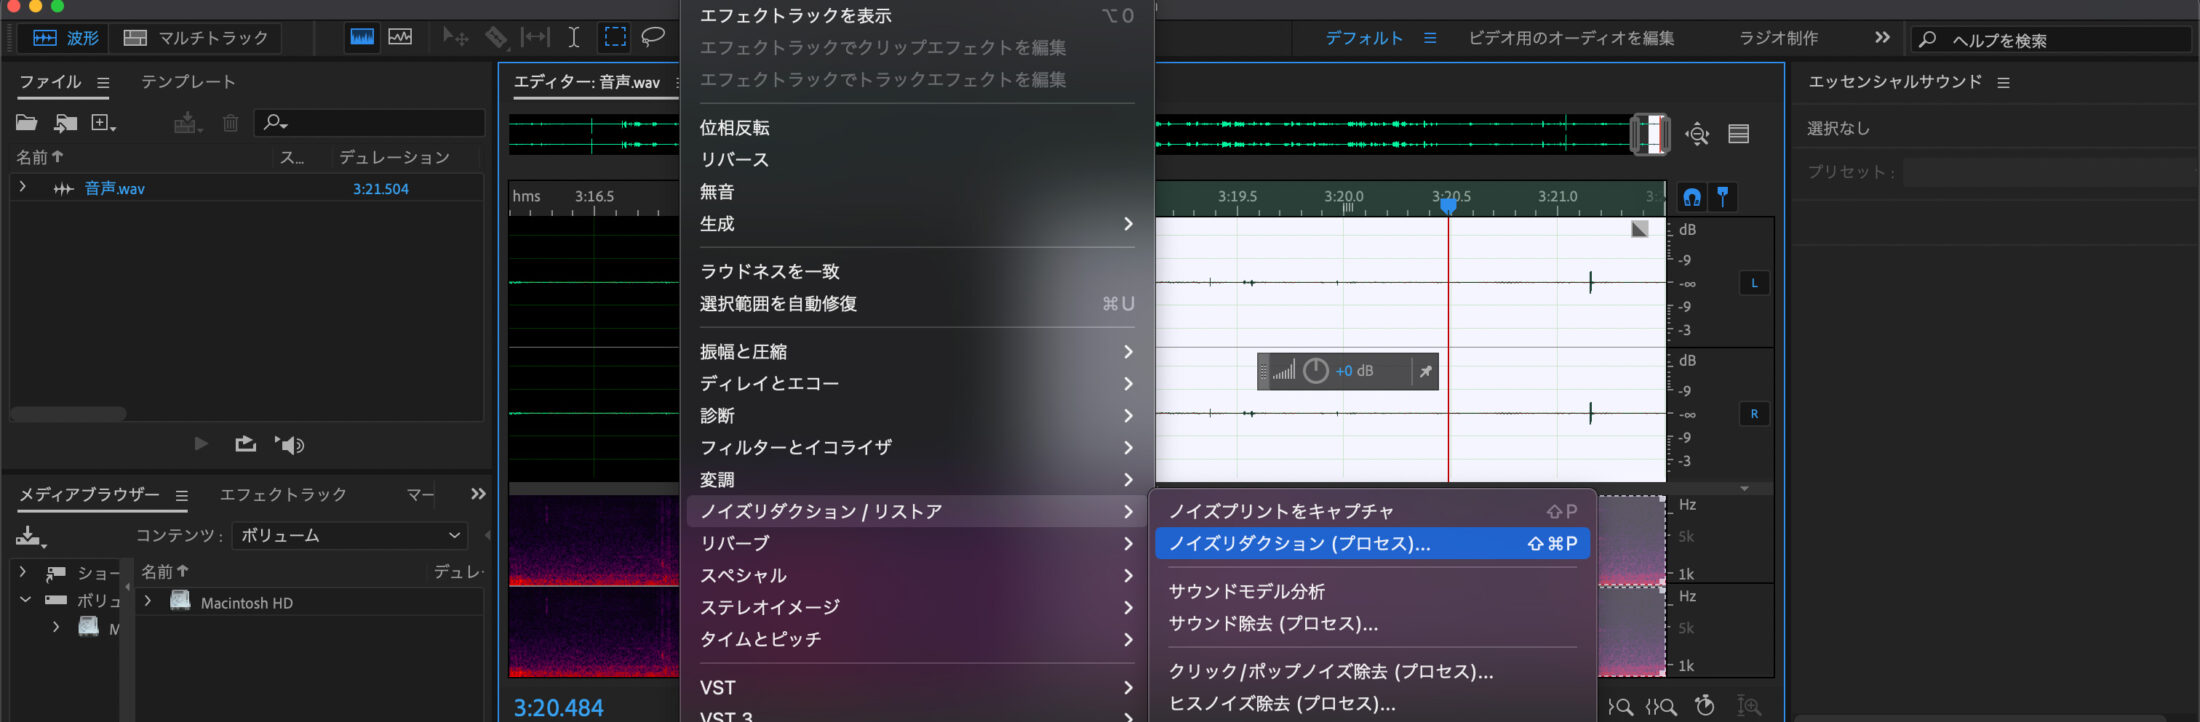Toggle the snapping magnet button
Screen dimensions: 2200x722
(1692, 197)
